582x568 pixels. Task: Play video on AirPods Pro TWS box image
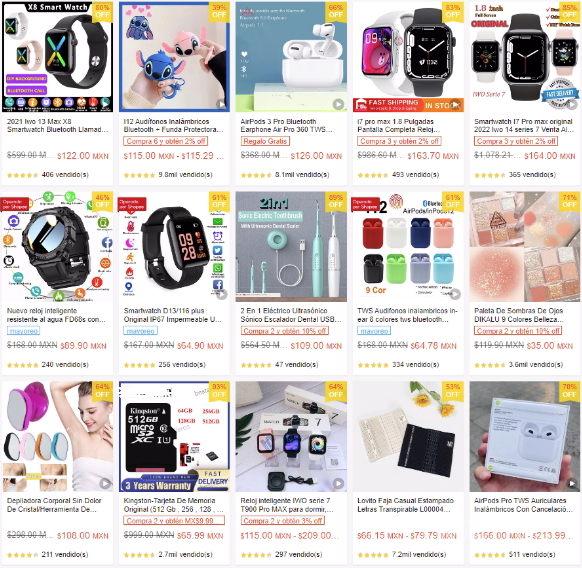(572, 484)
